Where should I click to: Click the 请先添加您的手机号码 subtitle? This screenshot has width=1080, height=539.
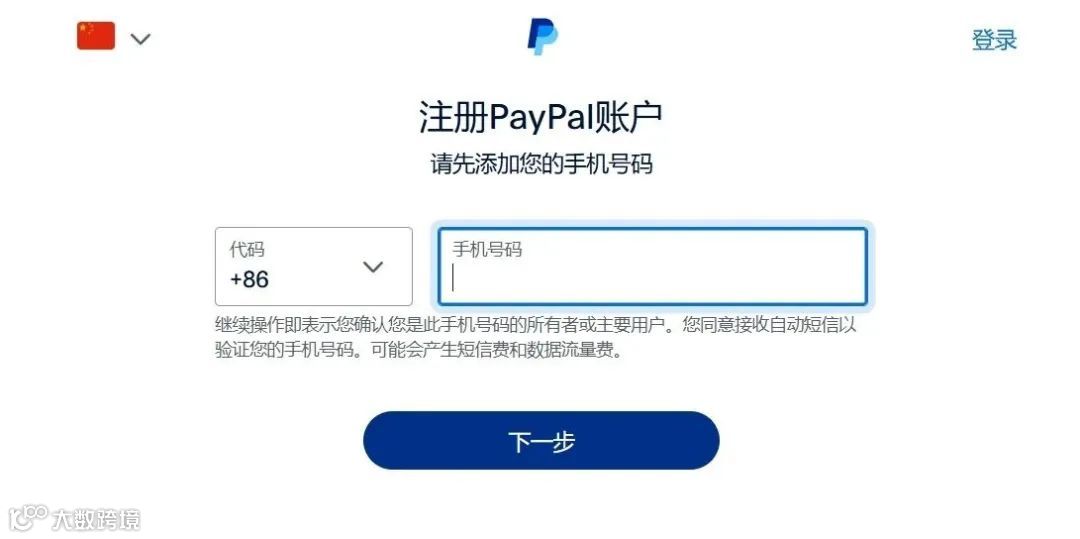tap(541, 164)
